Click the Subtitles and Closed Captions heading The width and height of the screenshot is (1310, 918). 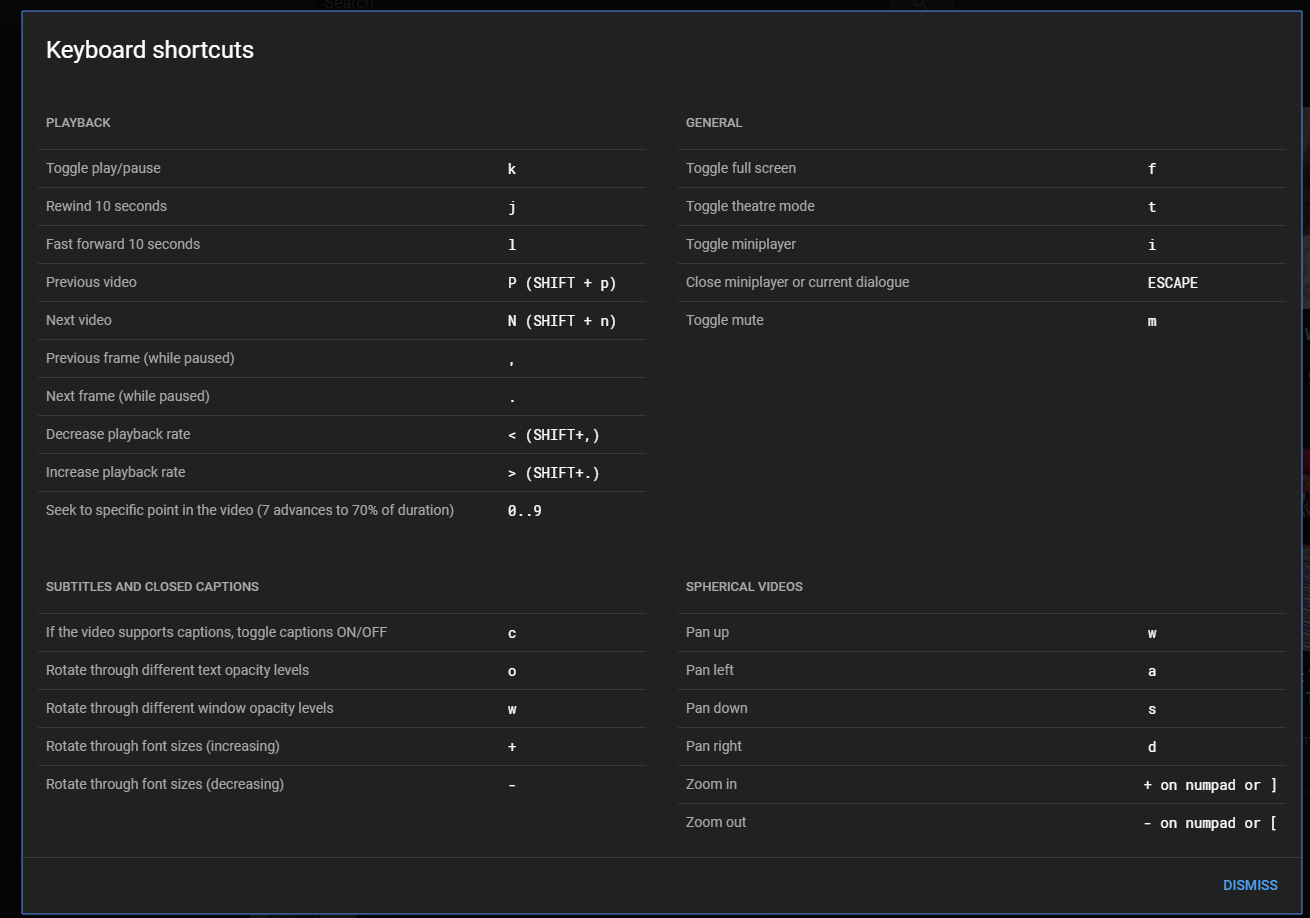(152, 586)
